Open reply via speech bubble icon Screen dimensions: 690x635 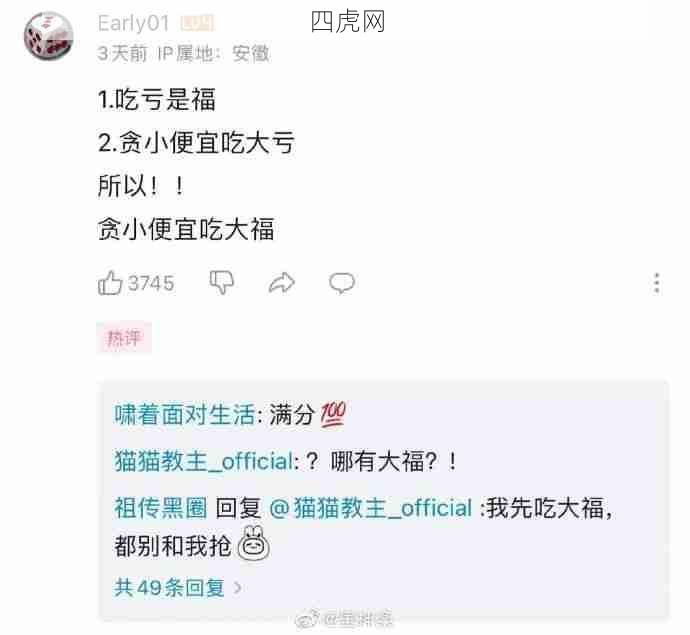coord(342,283)
